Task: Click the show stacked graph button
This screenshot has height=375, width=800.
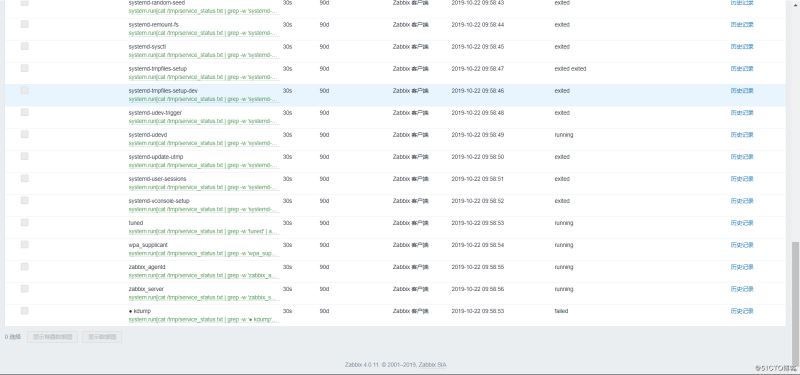Action: pos(53,337)
